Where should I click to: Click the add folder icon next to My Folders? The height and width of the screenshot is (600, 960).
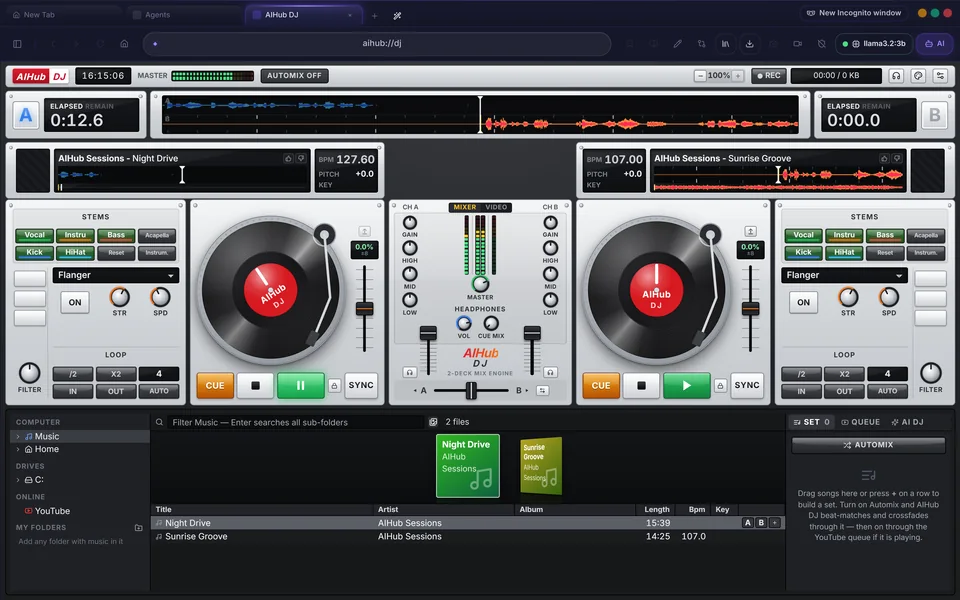coord(138,527)
